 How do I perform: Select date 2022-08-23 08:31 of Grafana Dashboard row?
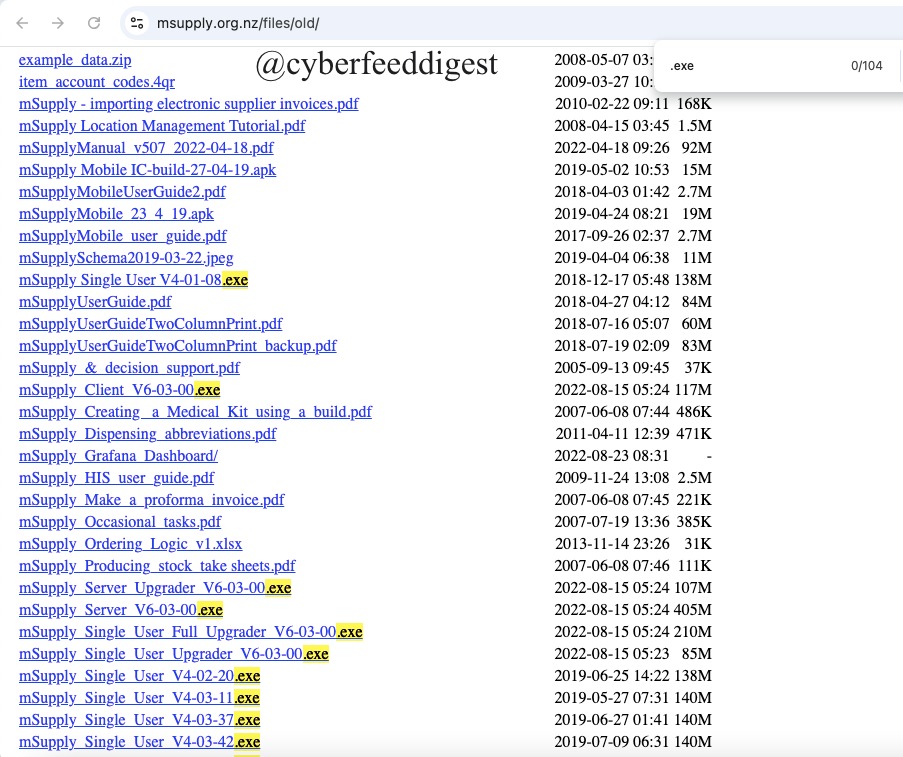click(612, 456)
